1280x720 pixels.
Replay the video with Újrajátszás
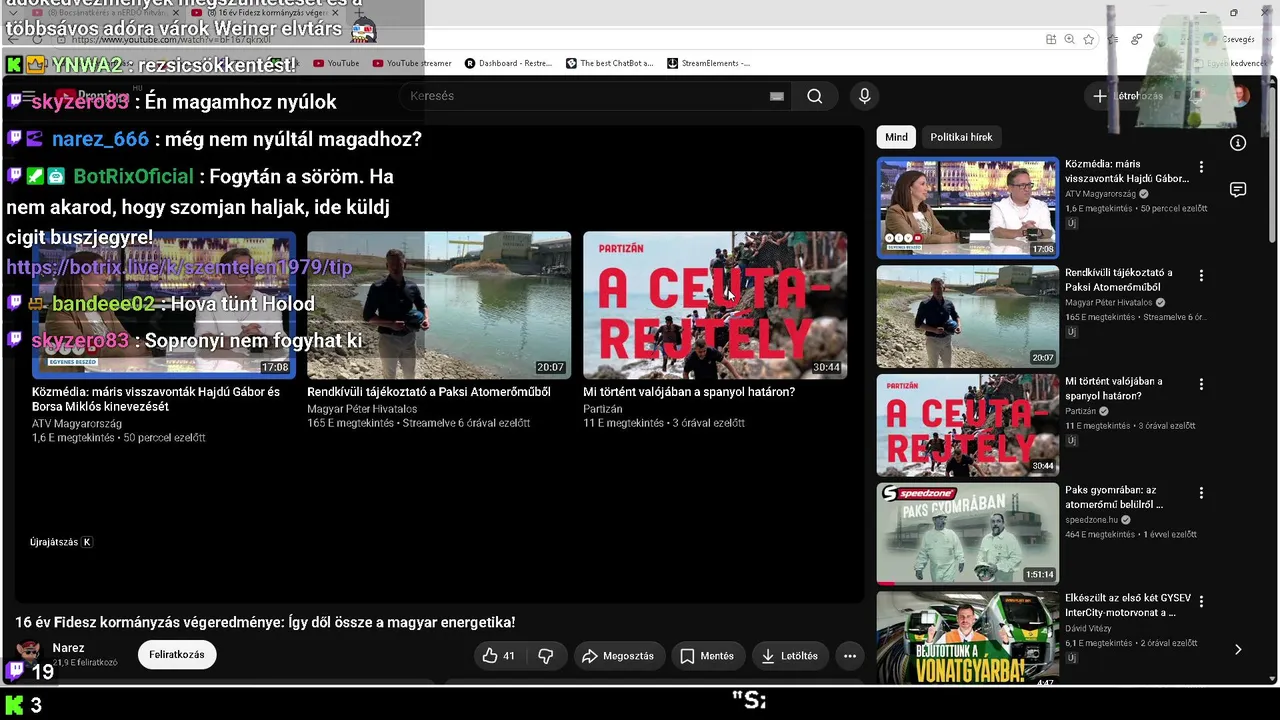point(61,542)
